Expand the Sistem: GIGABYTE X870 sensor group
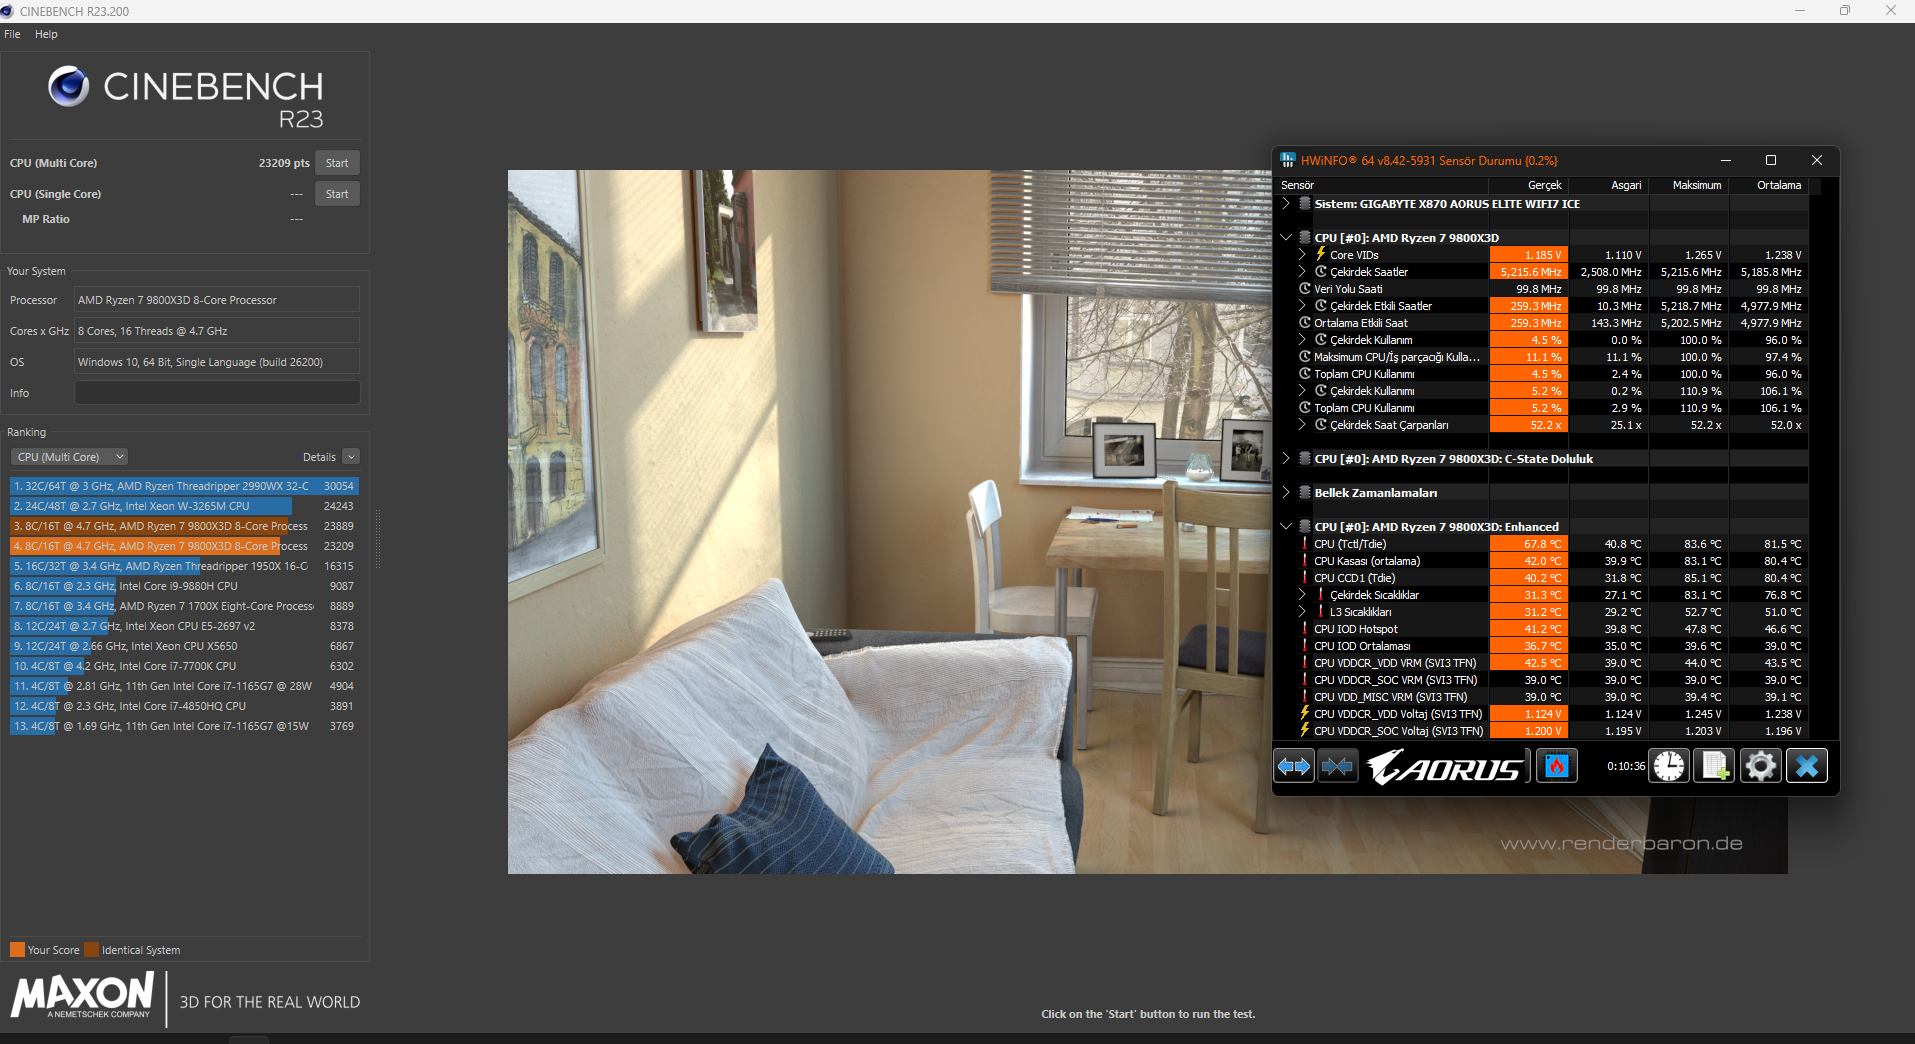 coord(1286,204)
